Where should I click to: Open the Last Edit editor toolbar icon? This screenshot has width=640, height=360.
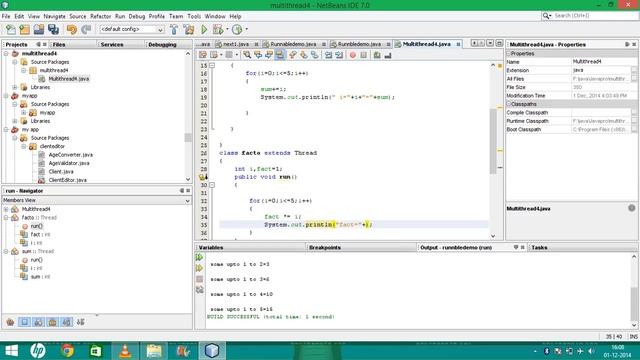[x=202, y=55]
